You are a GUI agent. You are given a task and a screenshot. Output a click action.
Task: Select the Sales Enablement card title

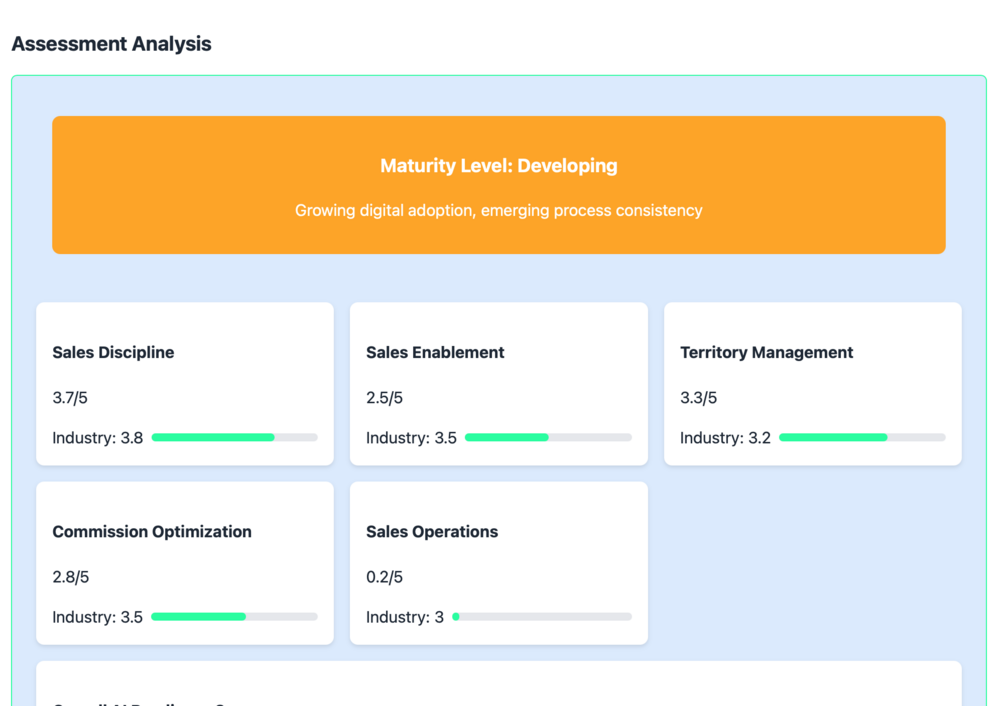click(435, 353)
